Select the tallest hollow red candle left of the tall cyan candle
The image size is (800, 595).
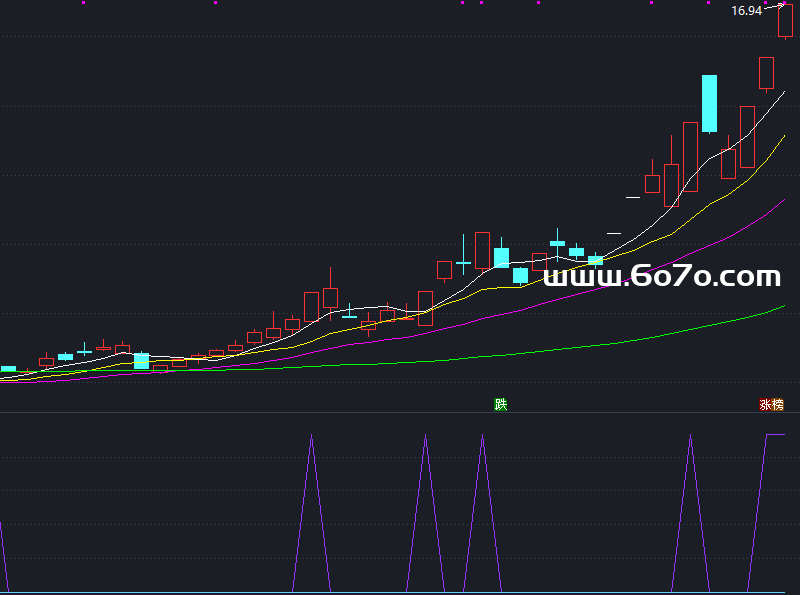point(690,156)
